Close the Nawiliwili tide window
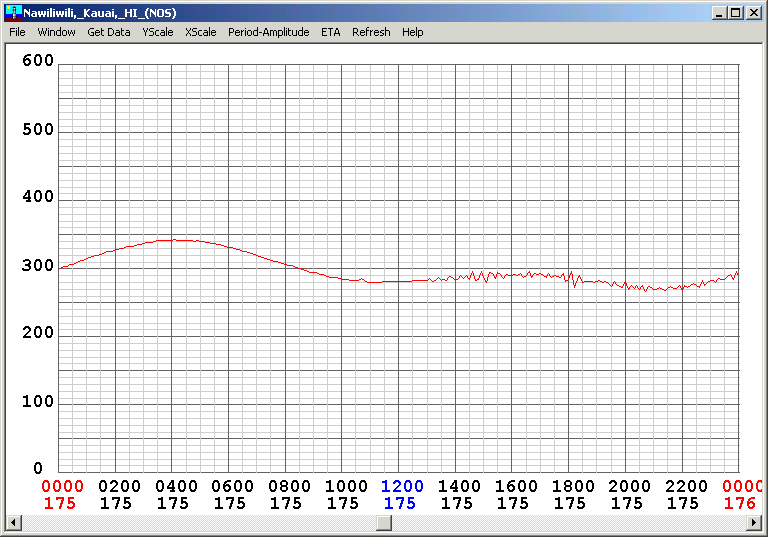The height and width of the screenshot is (537, 768). click(754, 13)
